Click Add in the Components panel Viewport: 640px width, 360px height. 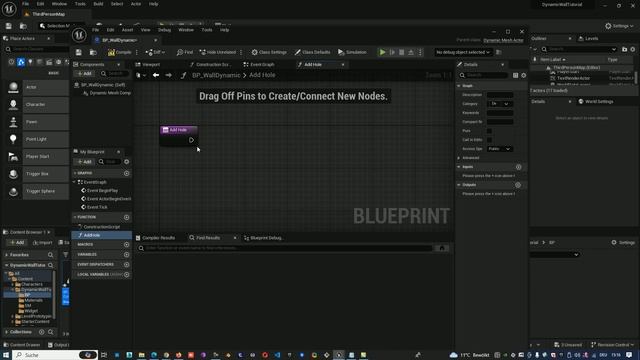click(x=84, y=73)
